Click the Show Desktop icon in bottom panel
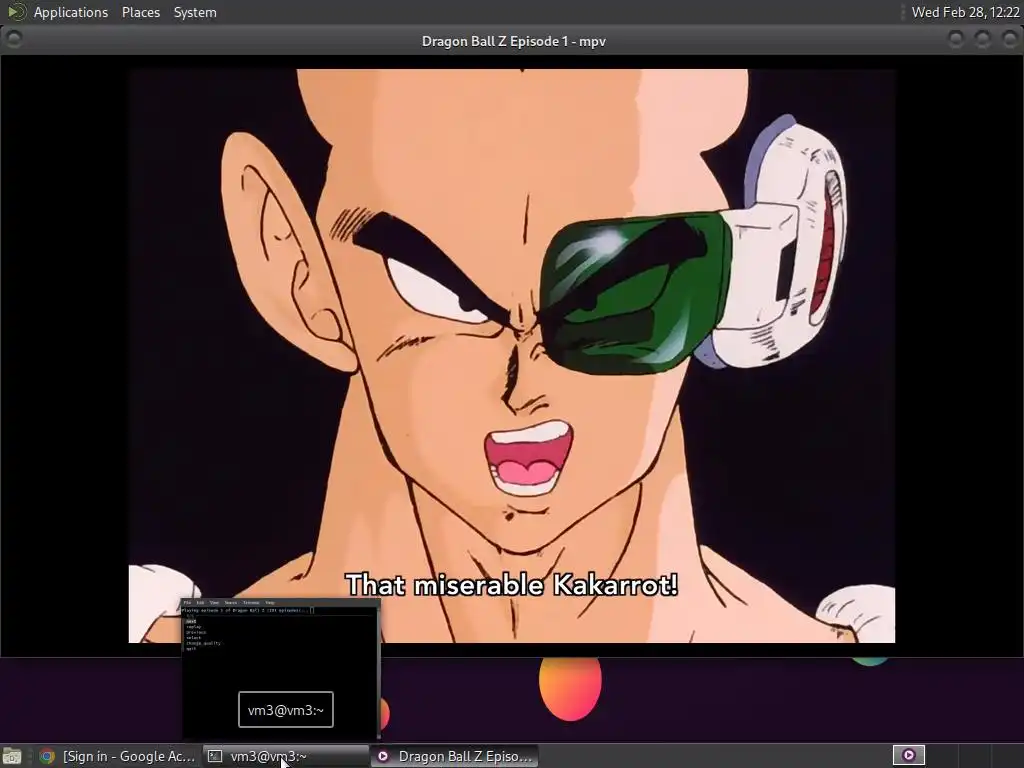Screen dimensions: 1024x768 [x=12, y=756]
